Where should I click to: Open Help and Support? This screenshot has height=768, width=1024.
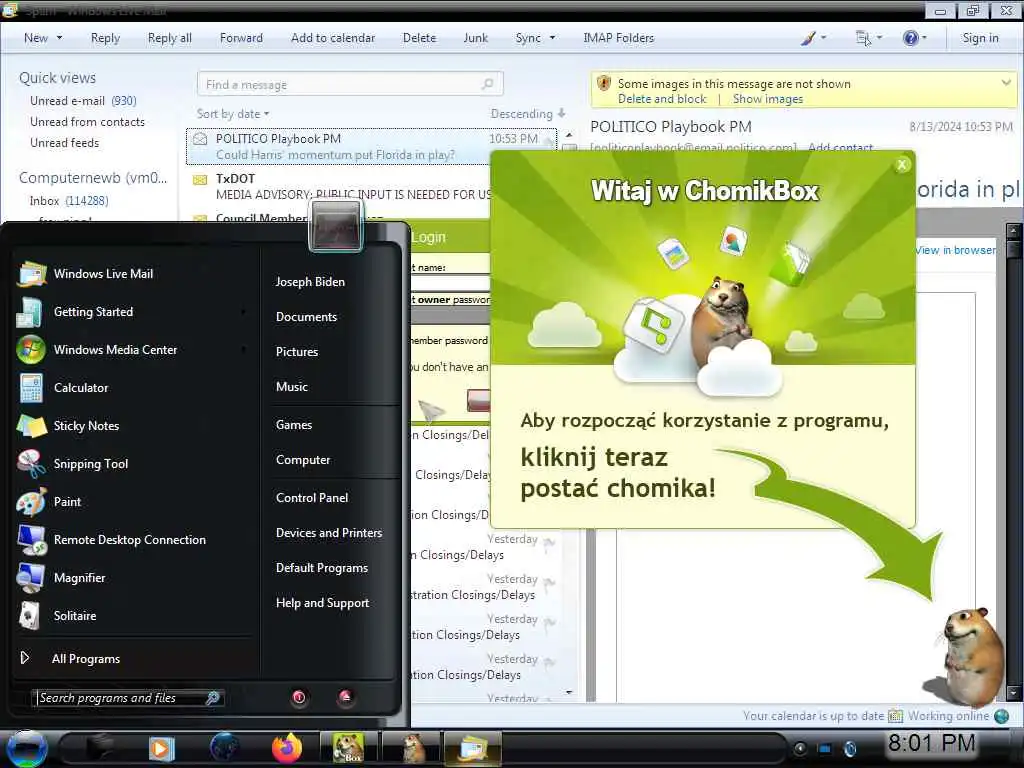(322, 603)
